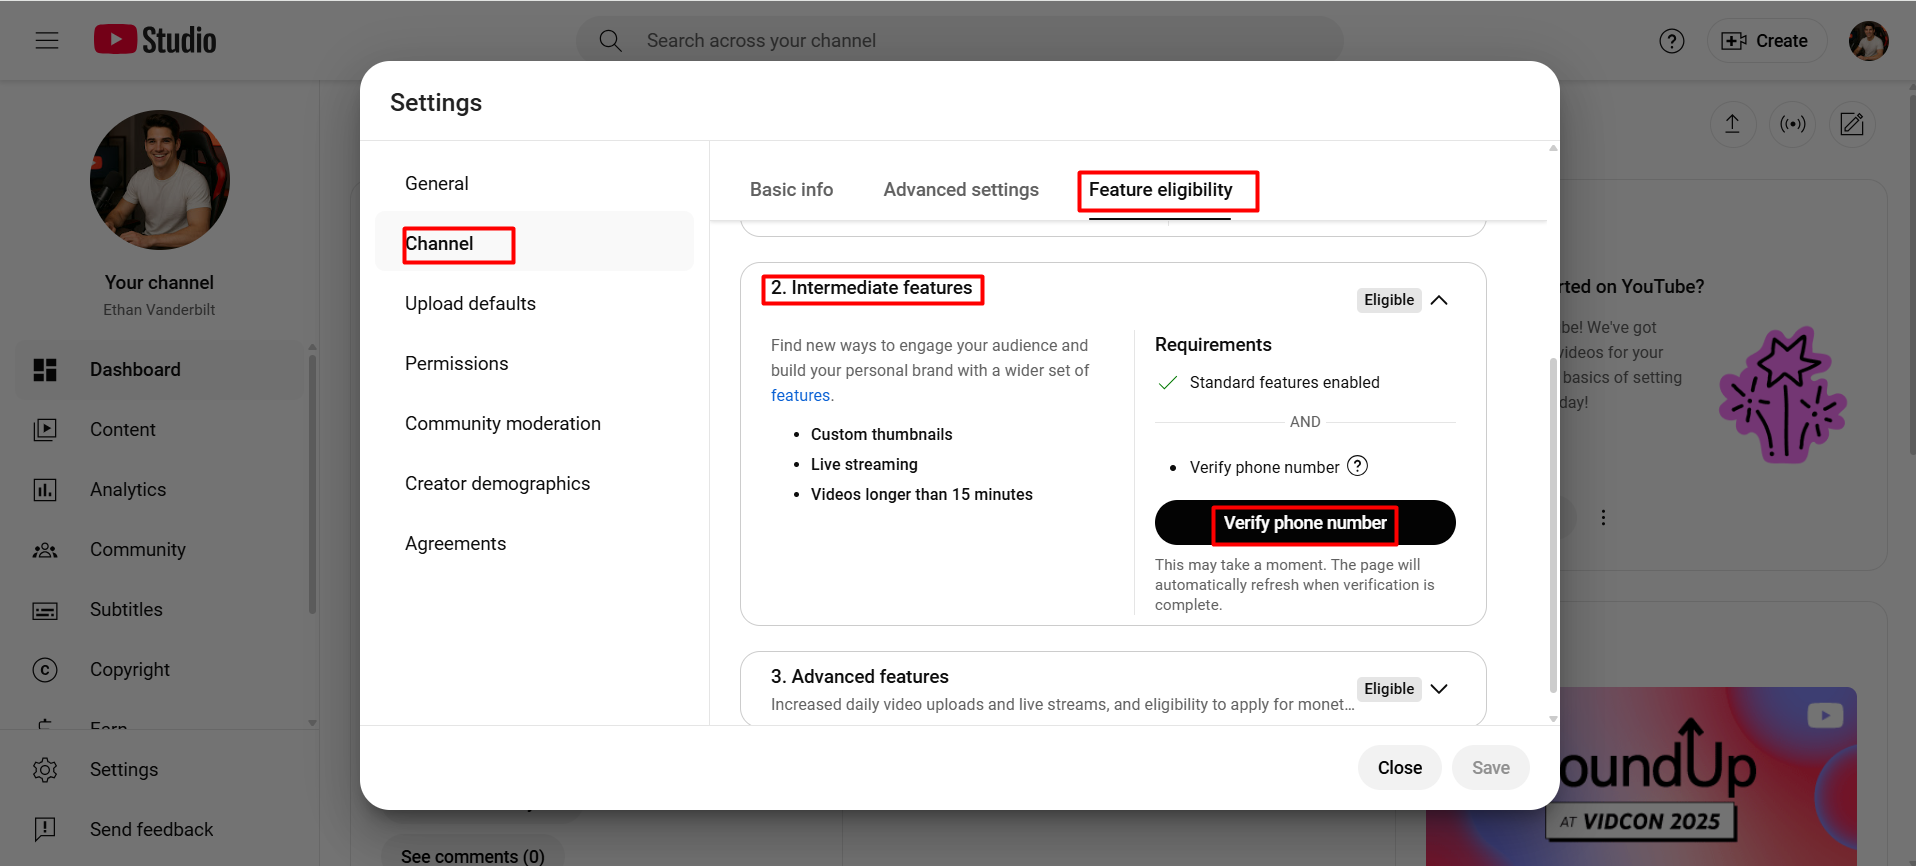Click 'Standard features enabled' requirement text

(1284, 383)
